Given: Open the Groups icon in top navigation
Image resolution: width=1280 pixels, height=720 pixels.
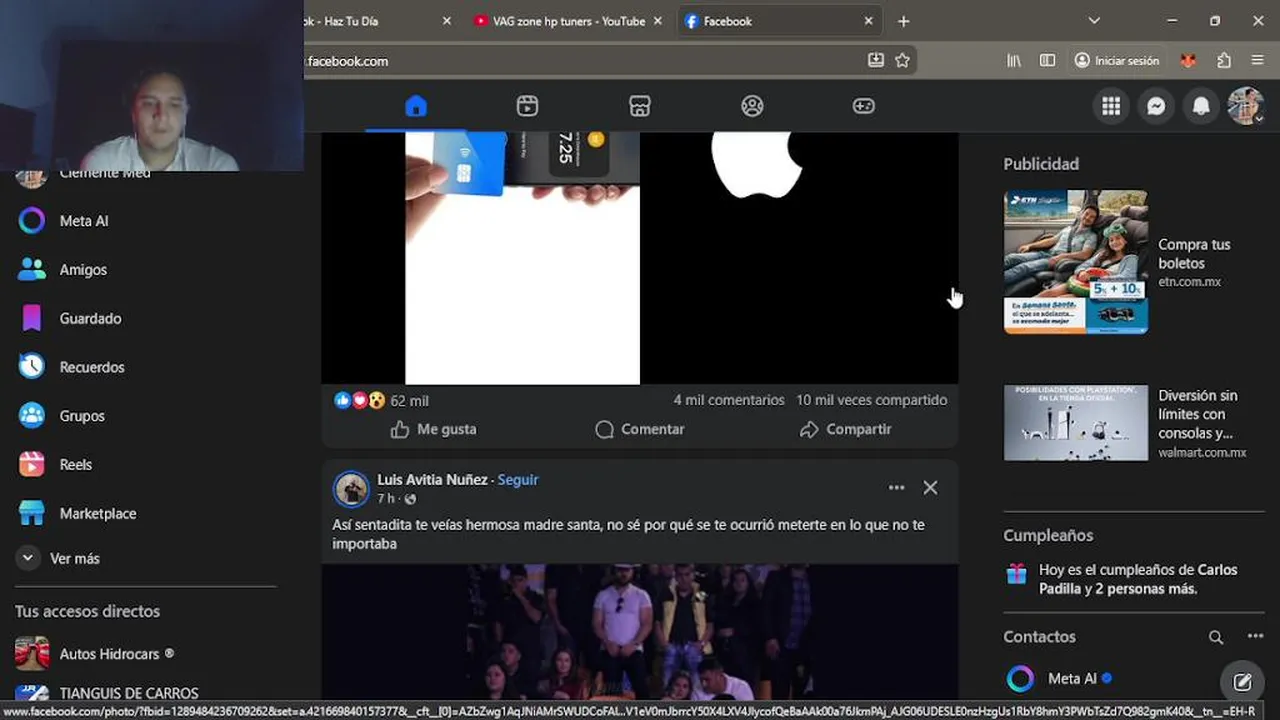Looking at the screenshot, I should (752, 106).
